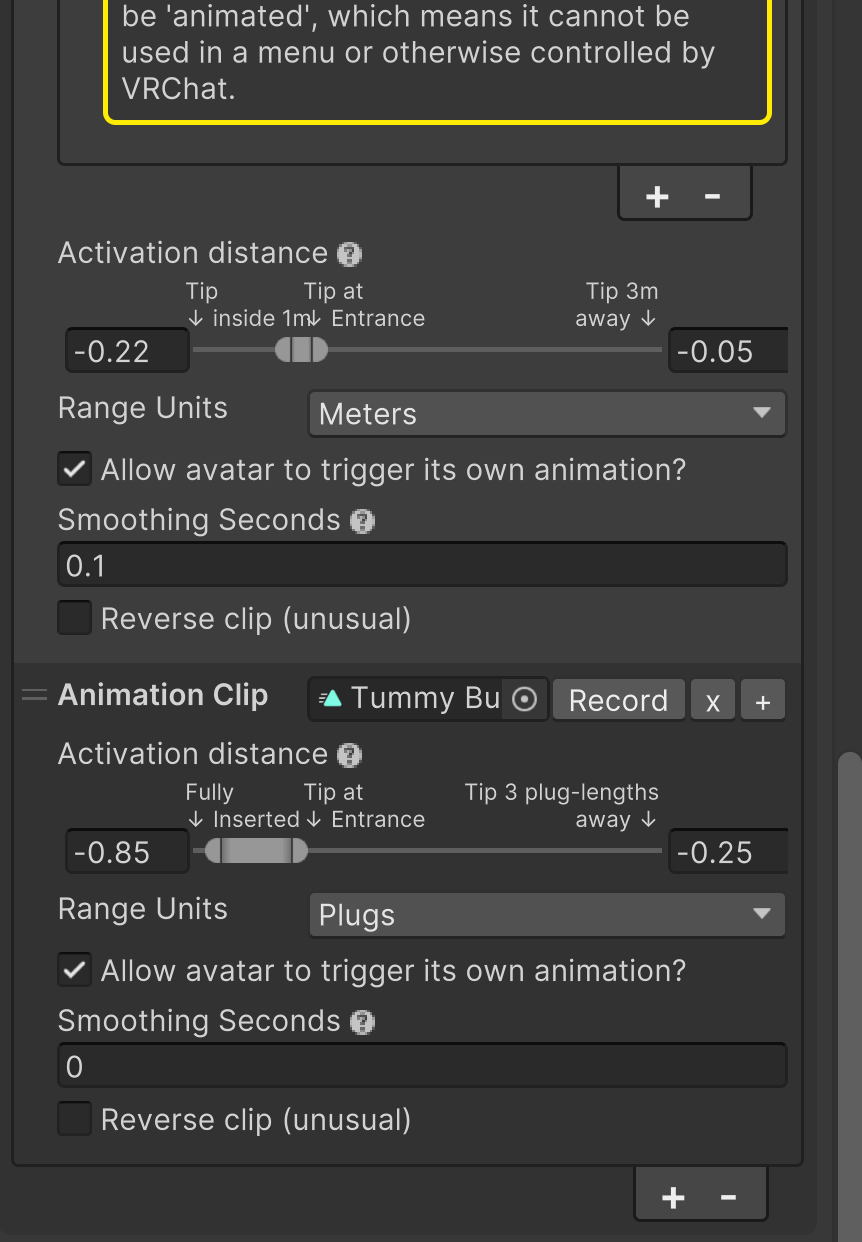Click the Plugs activation distance slider handle
Image resolution: width=862 pixels, height=1242 pixels.
[256, 851]
